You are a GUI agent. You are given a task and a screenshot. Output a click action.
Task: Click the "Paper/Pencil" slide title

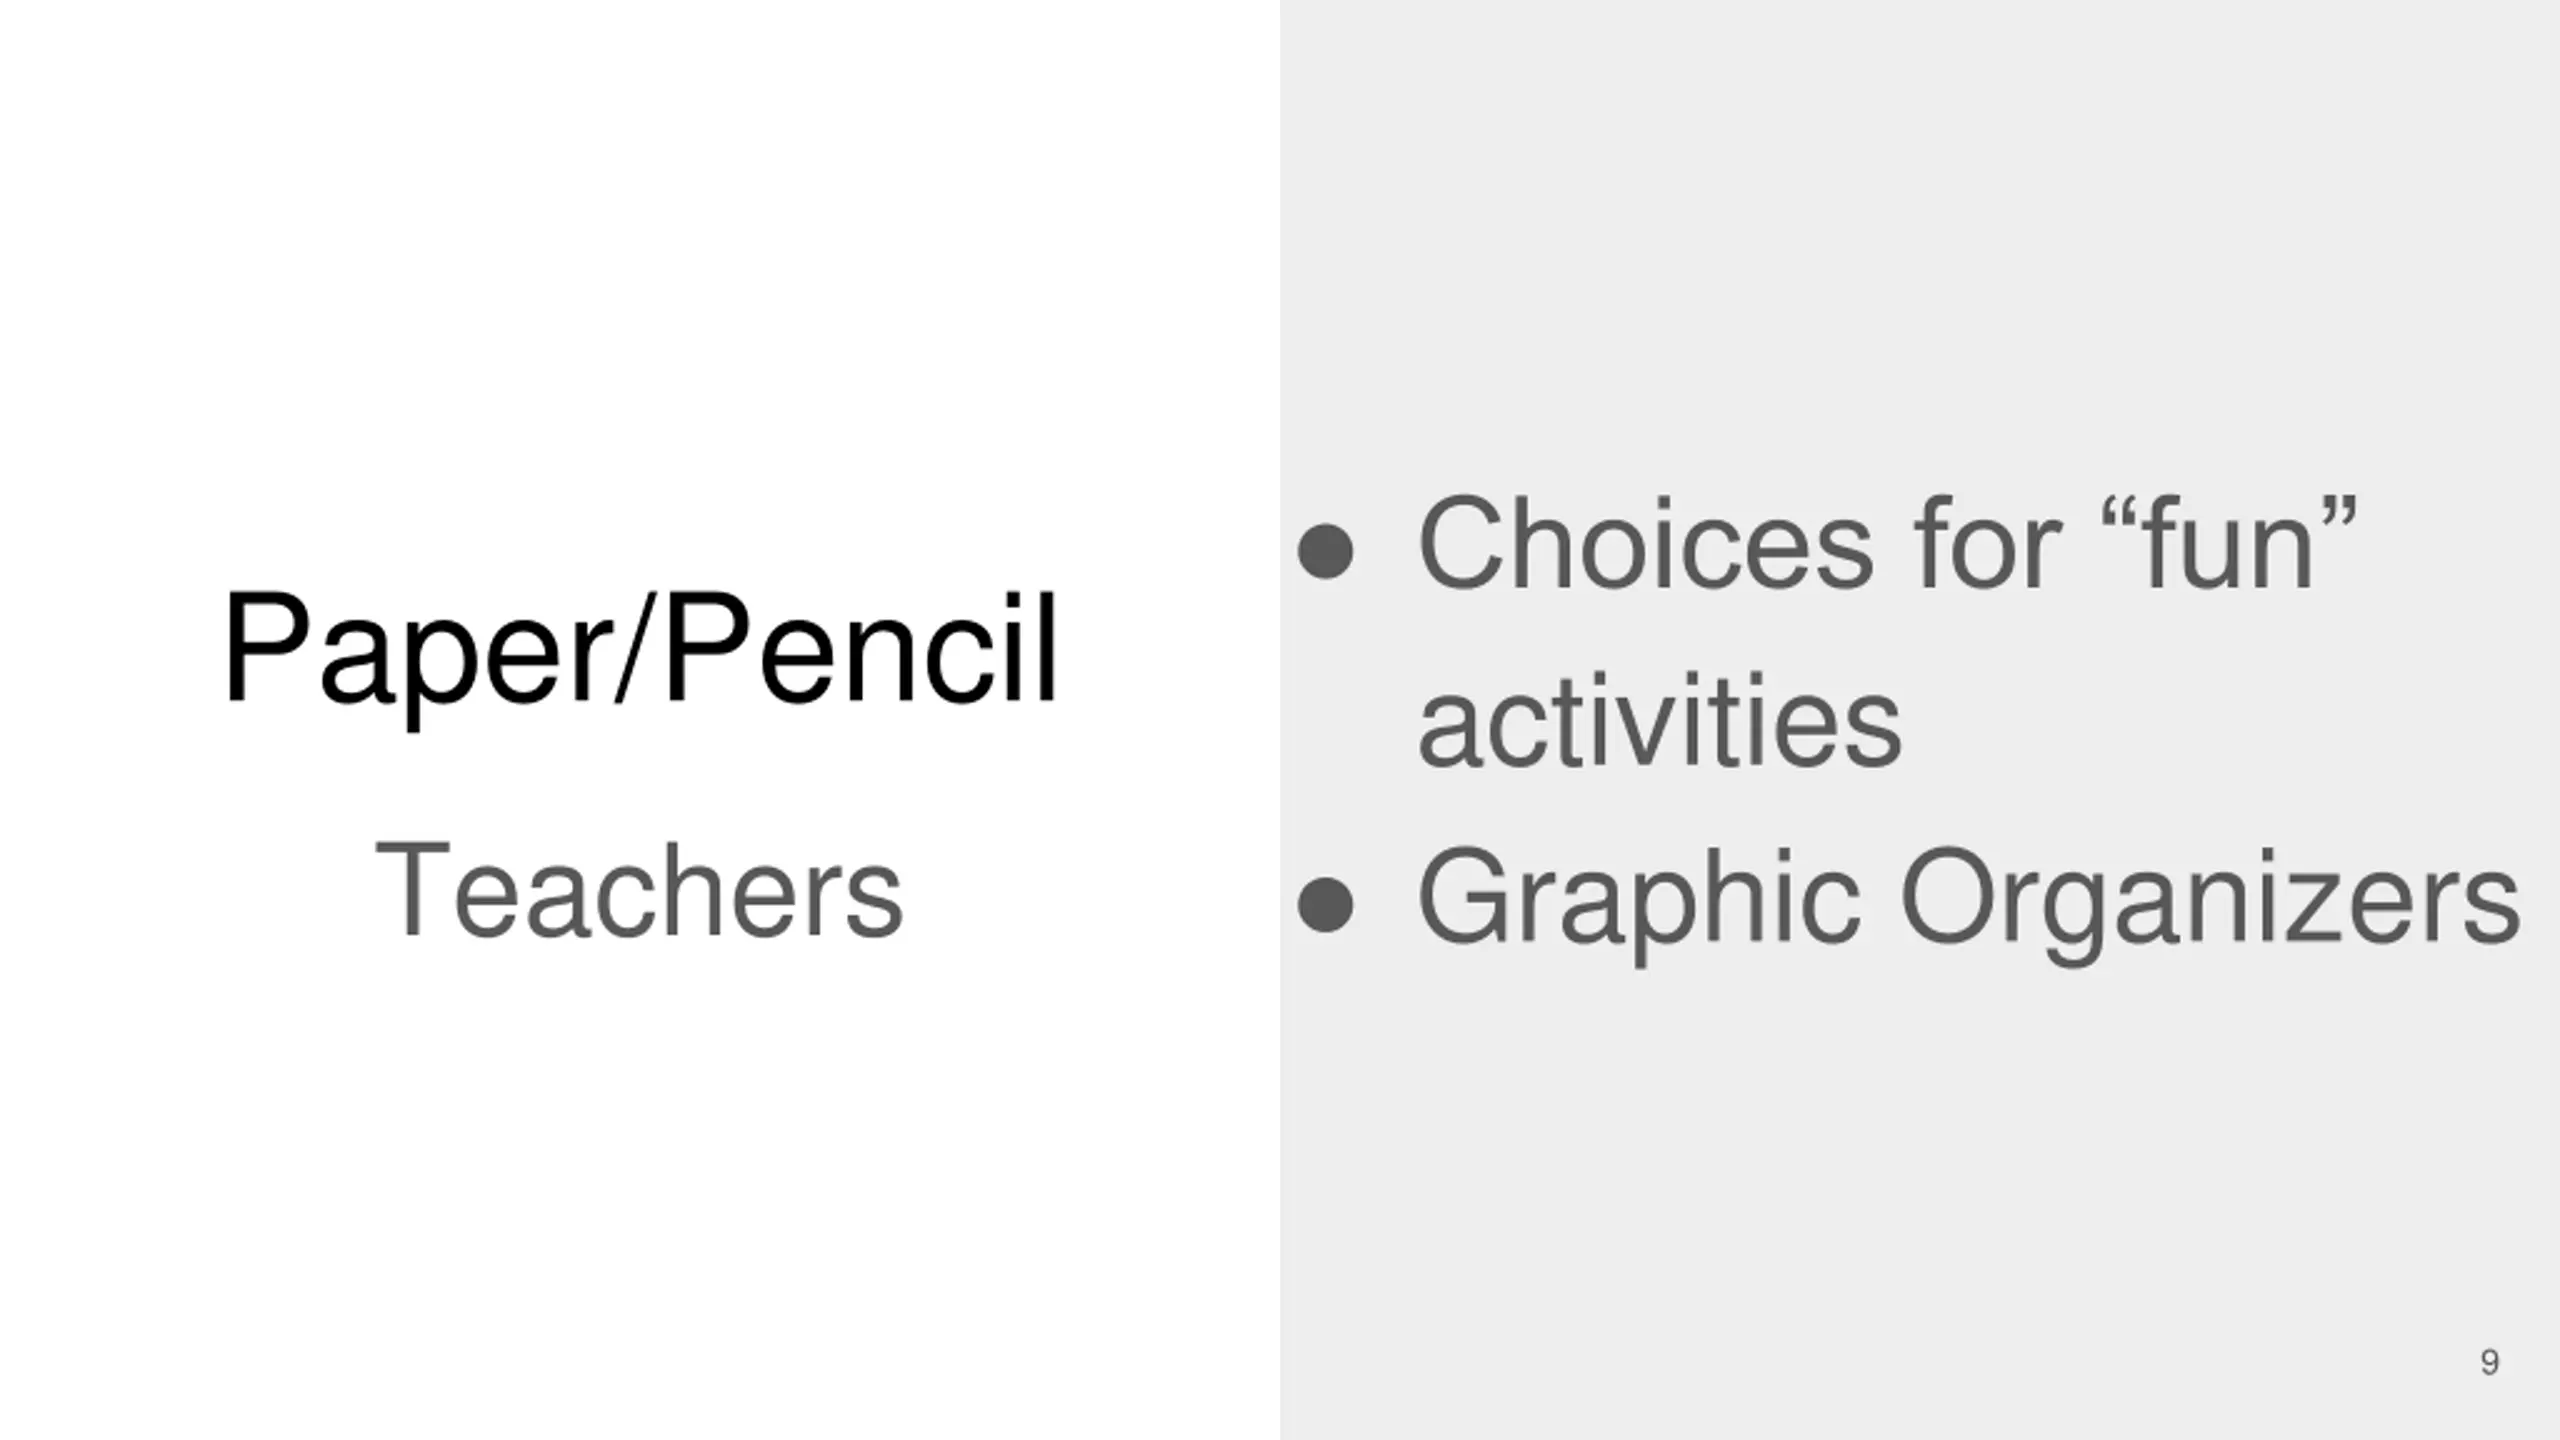pos(640,652)
